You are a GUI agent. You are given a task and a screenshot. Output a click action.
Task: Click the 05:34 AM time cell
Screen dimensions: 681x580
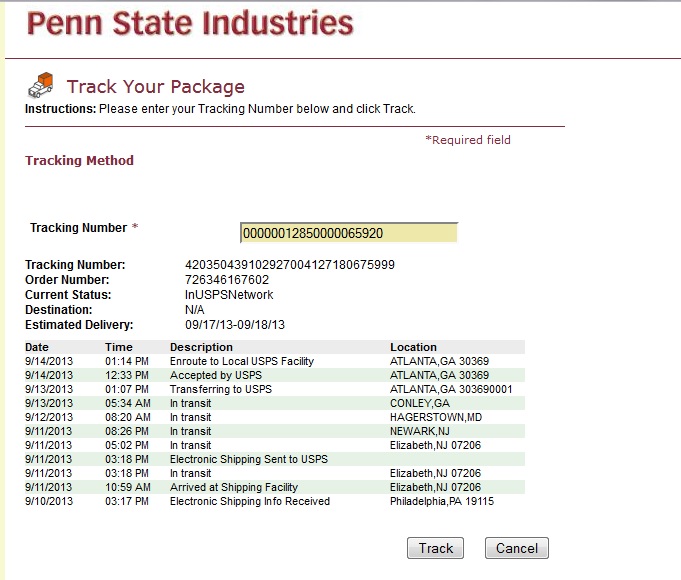128,403
